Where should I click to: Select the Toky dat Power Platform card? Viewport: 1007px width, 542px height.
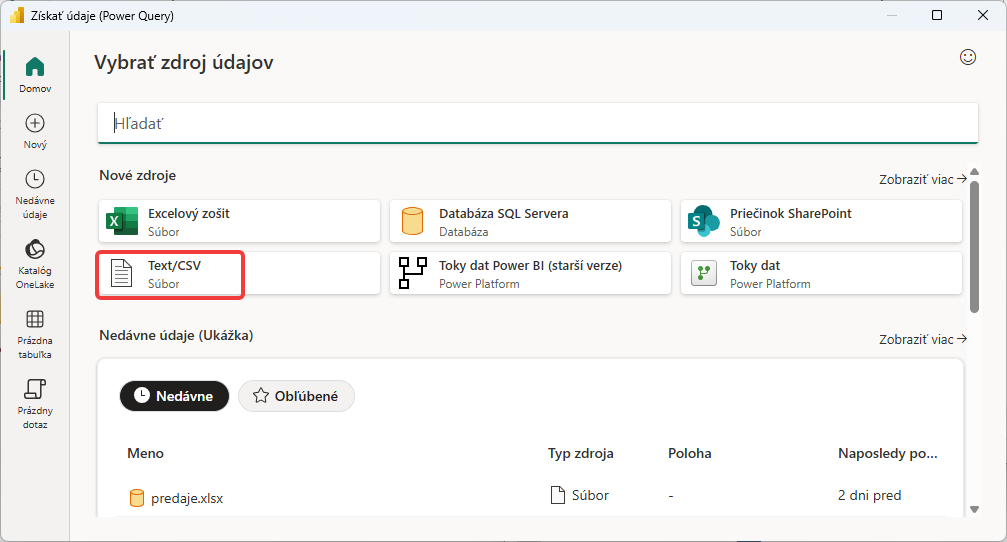tap(821, 274)
